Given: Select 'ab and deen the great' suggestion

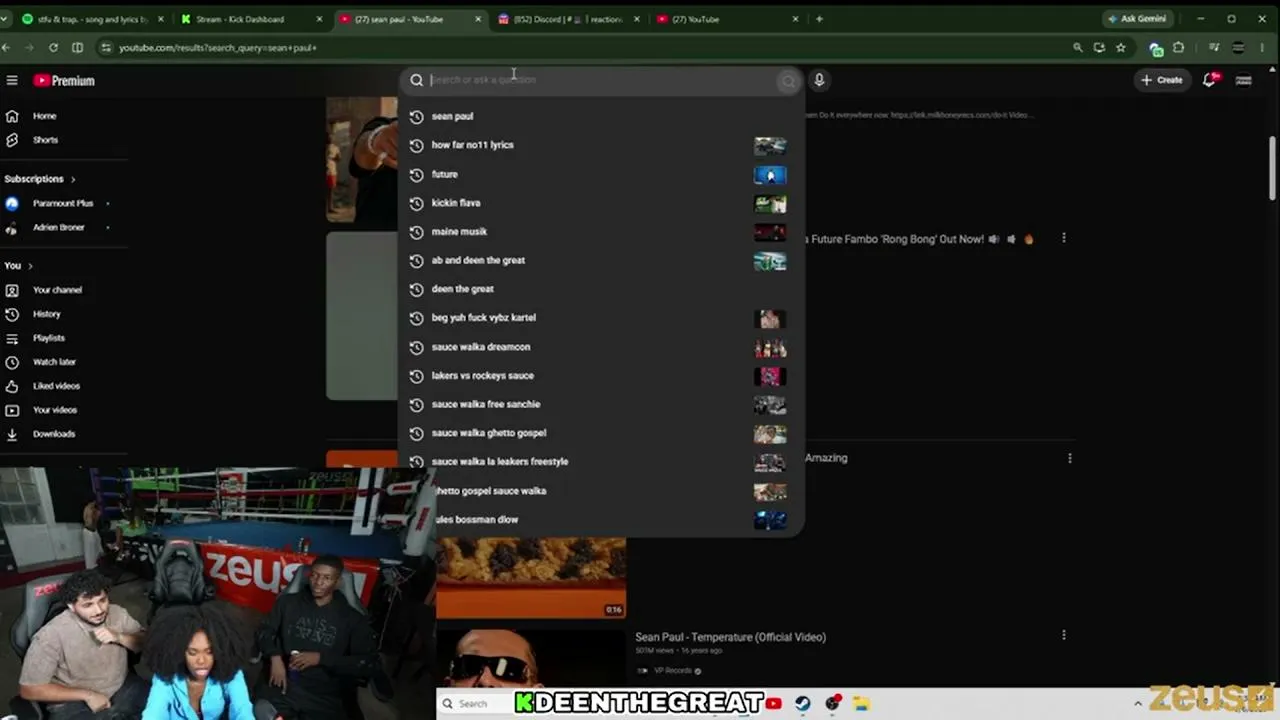Looking at the screenshot, I should click(x=601, y=260).
